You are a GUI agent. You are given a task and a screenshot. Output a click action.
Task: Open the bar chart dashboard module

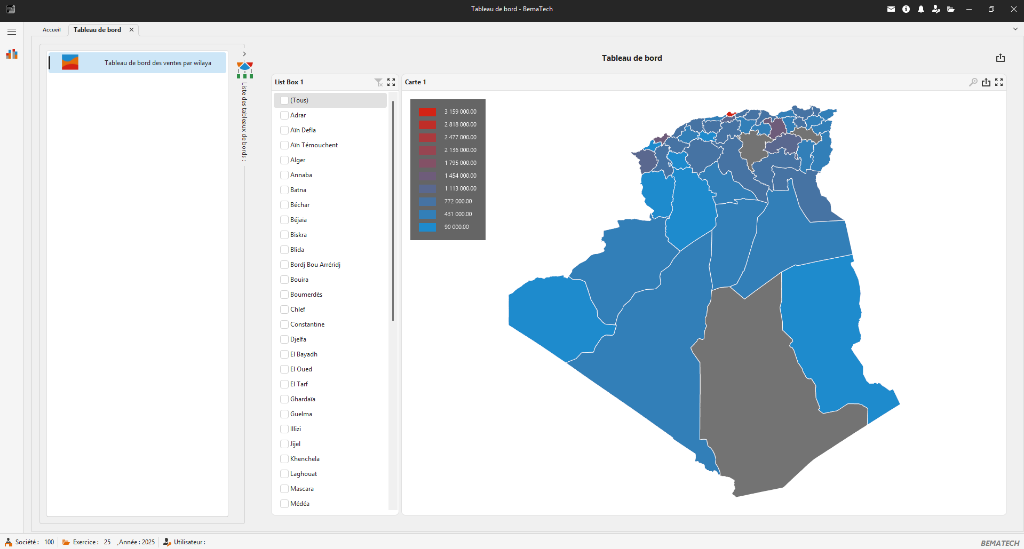coord(12,54)
